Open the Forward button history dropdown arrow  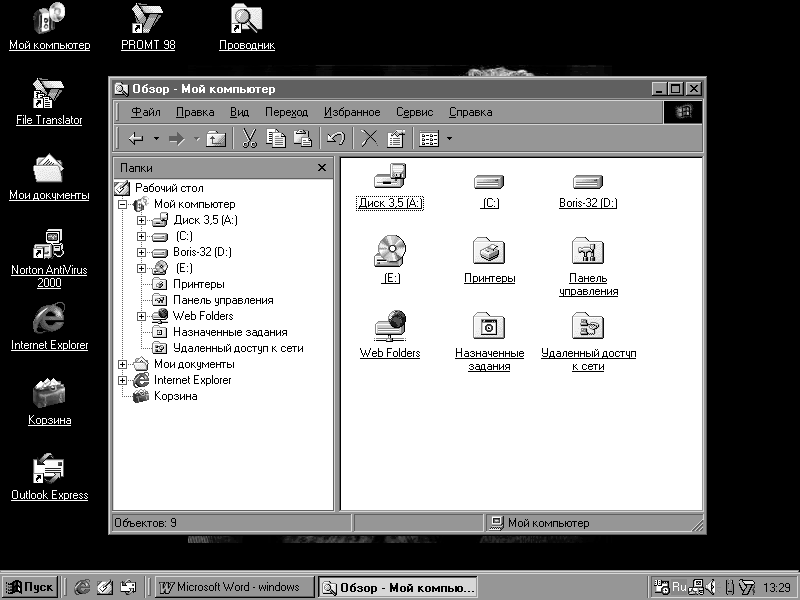196,138
